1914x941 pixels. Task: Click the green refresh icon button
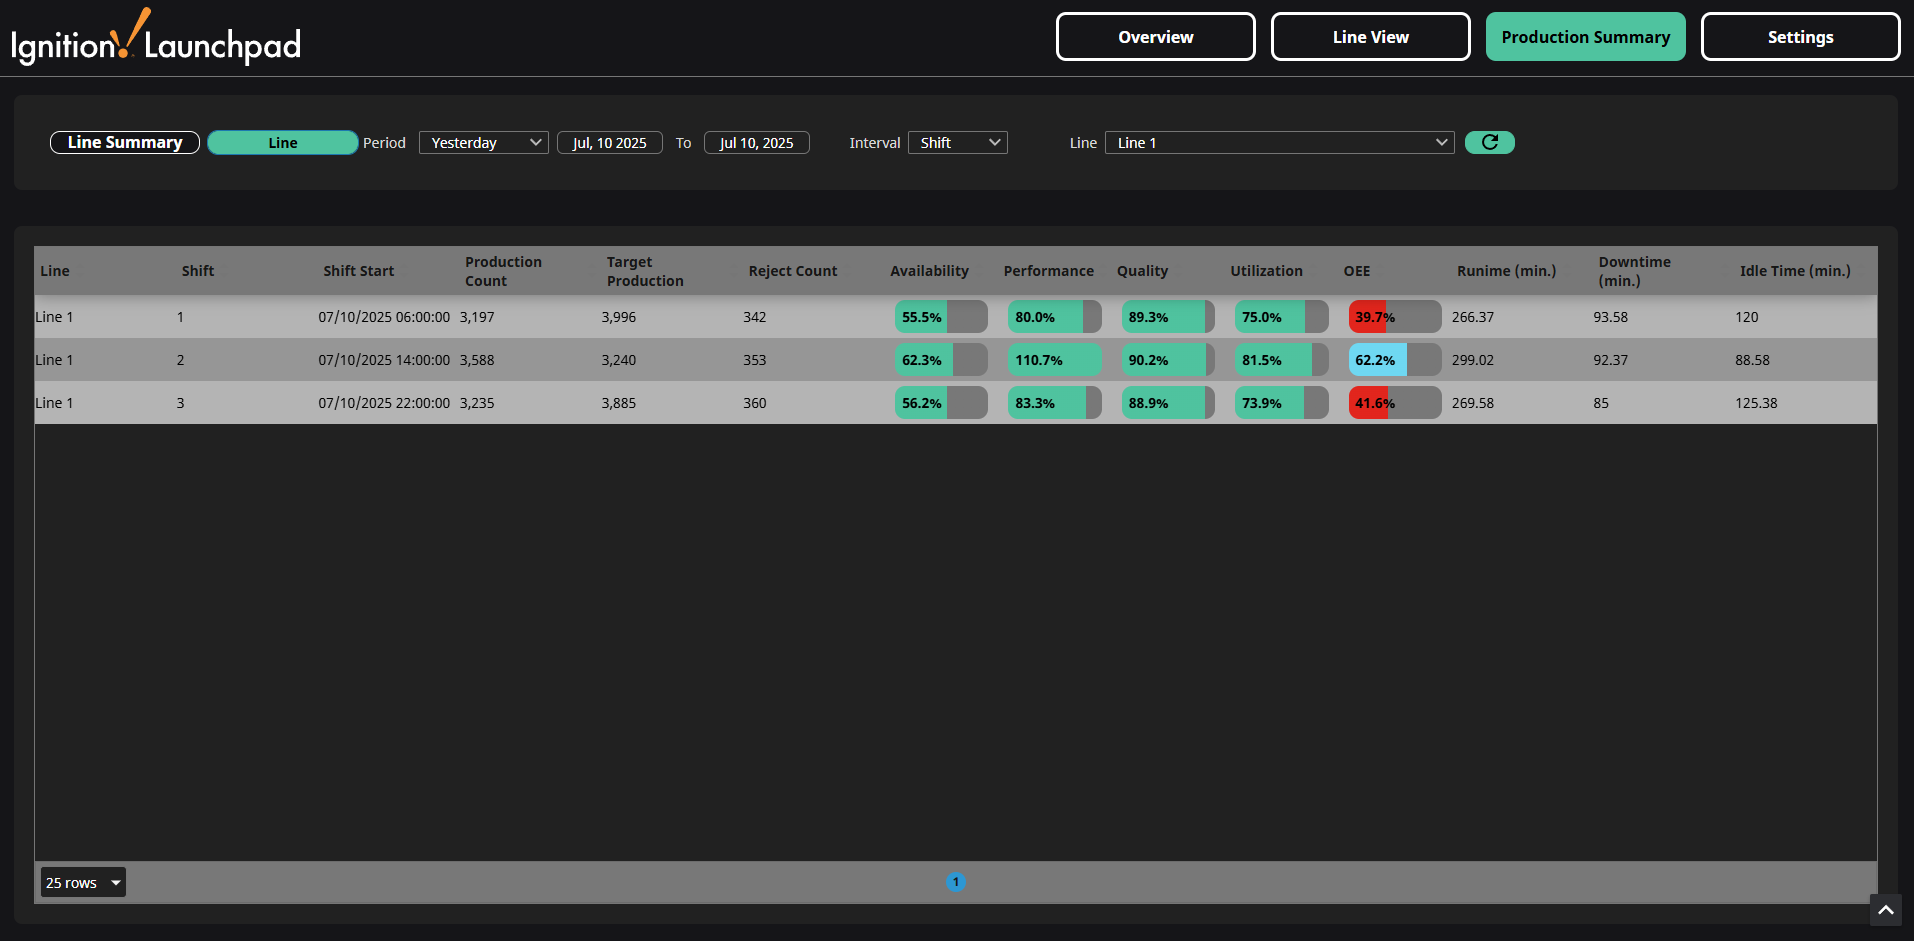(x=1489, y=142)
